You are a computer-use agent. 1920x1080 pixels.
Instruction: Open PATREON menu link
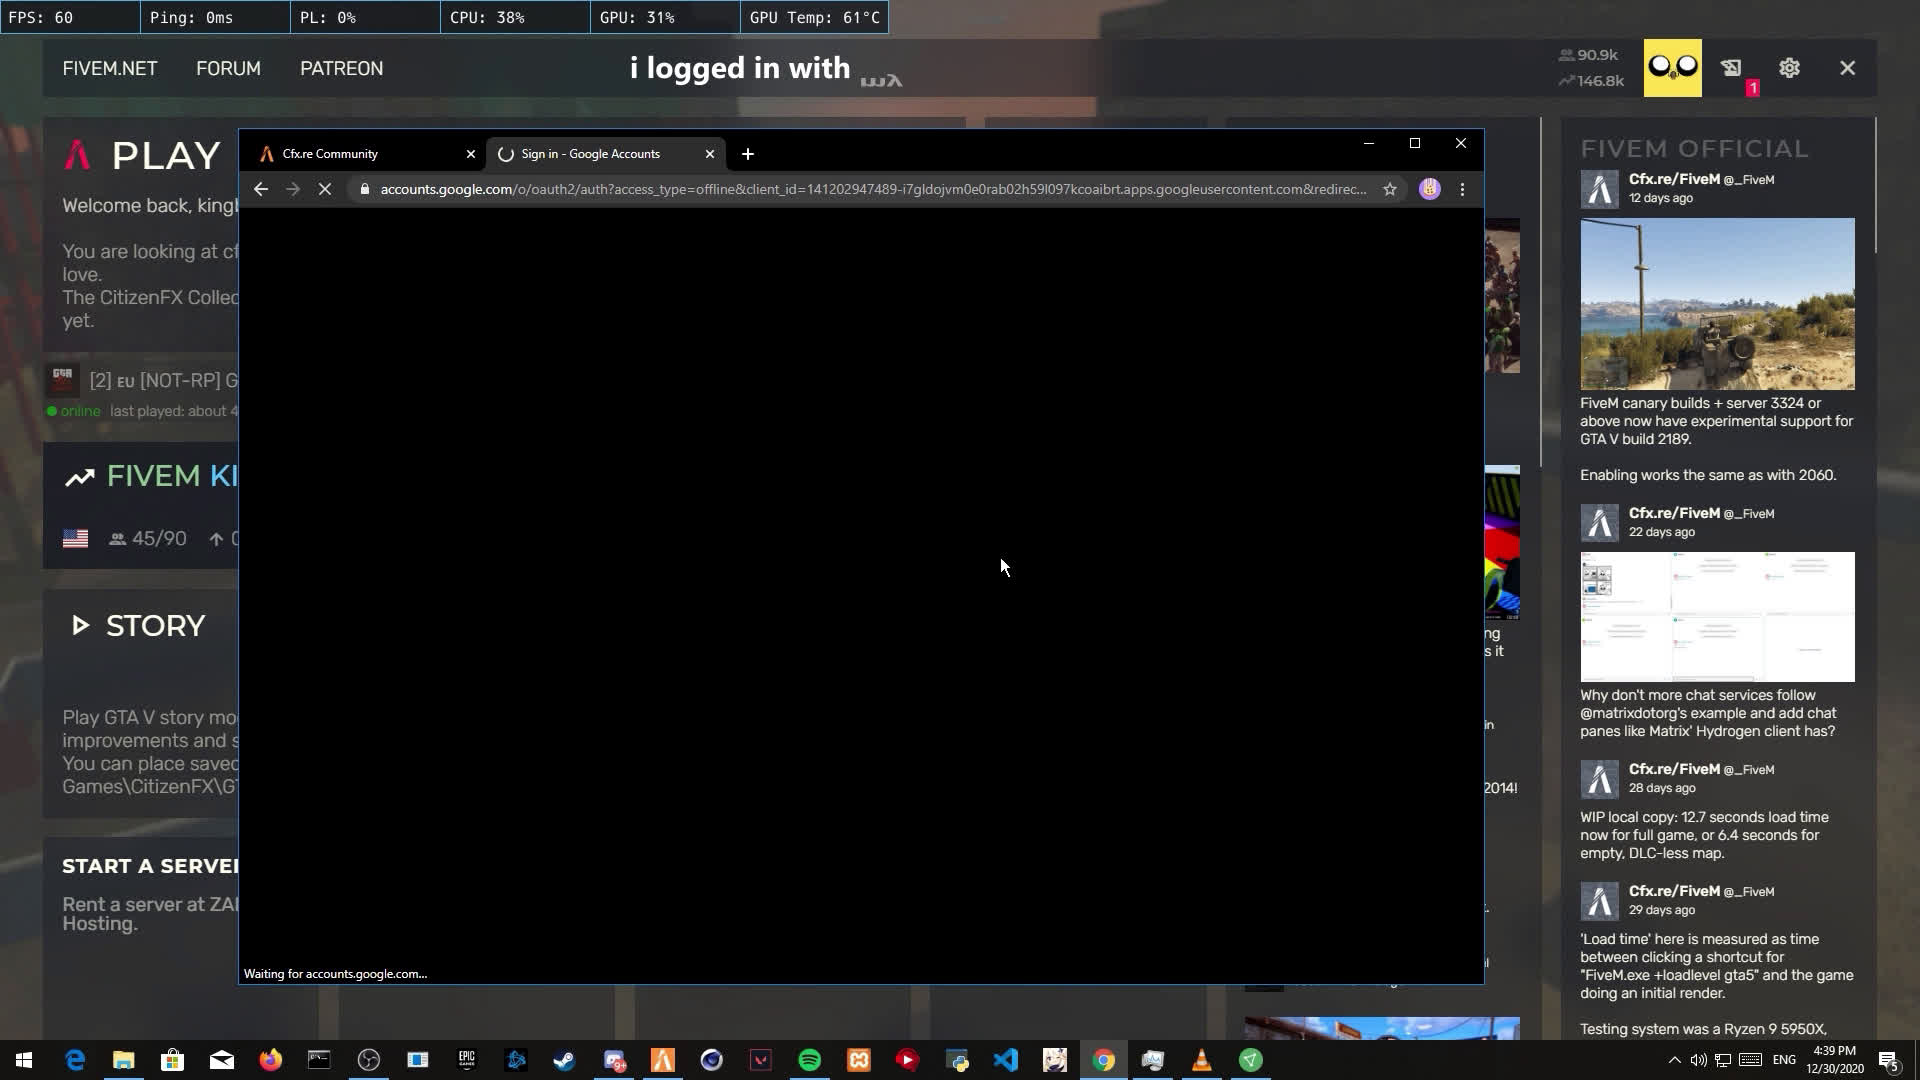pyautogui.click(x=341, y=68)
